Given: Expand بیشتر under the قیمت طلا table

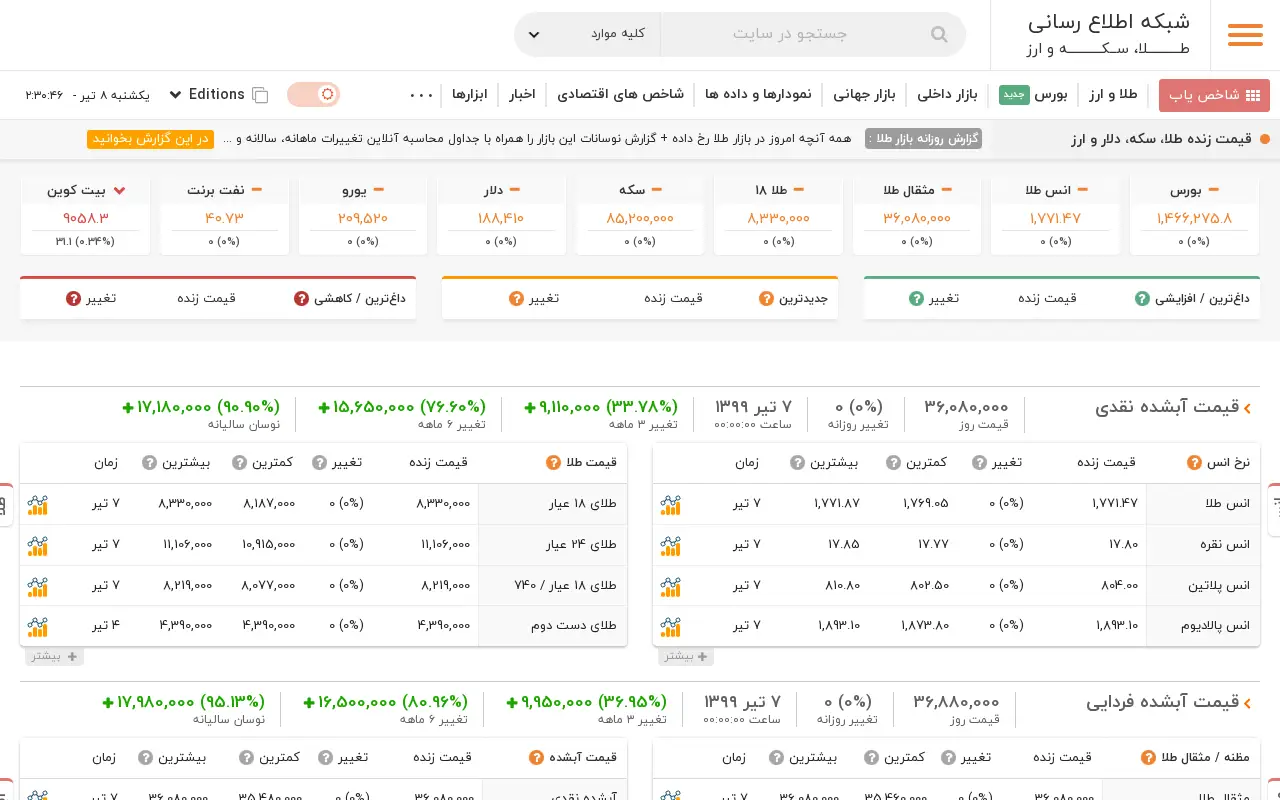Looking at the screenshot, I should click(54, 656).
